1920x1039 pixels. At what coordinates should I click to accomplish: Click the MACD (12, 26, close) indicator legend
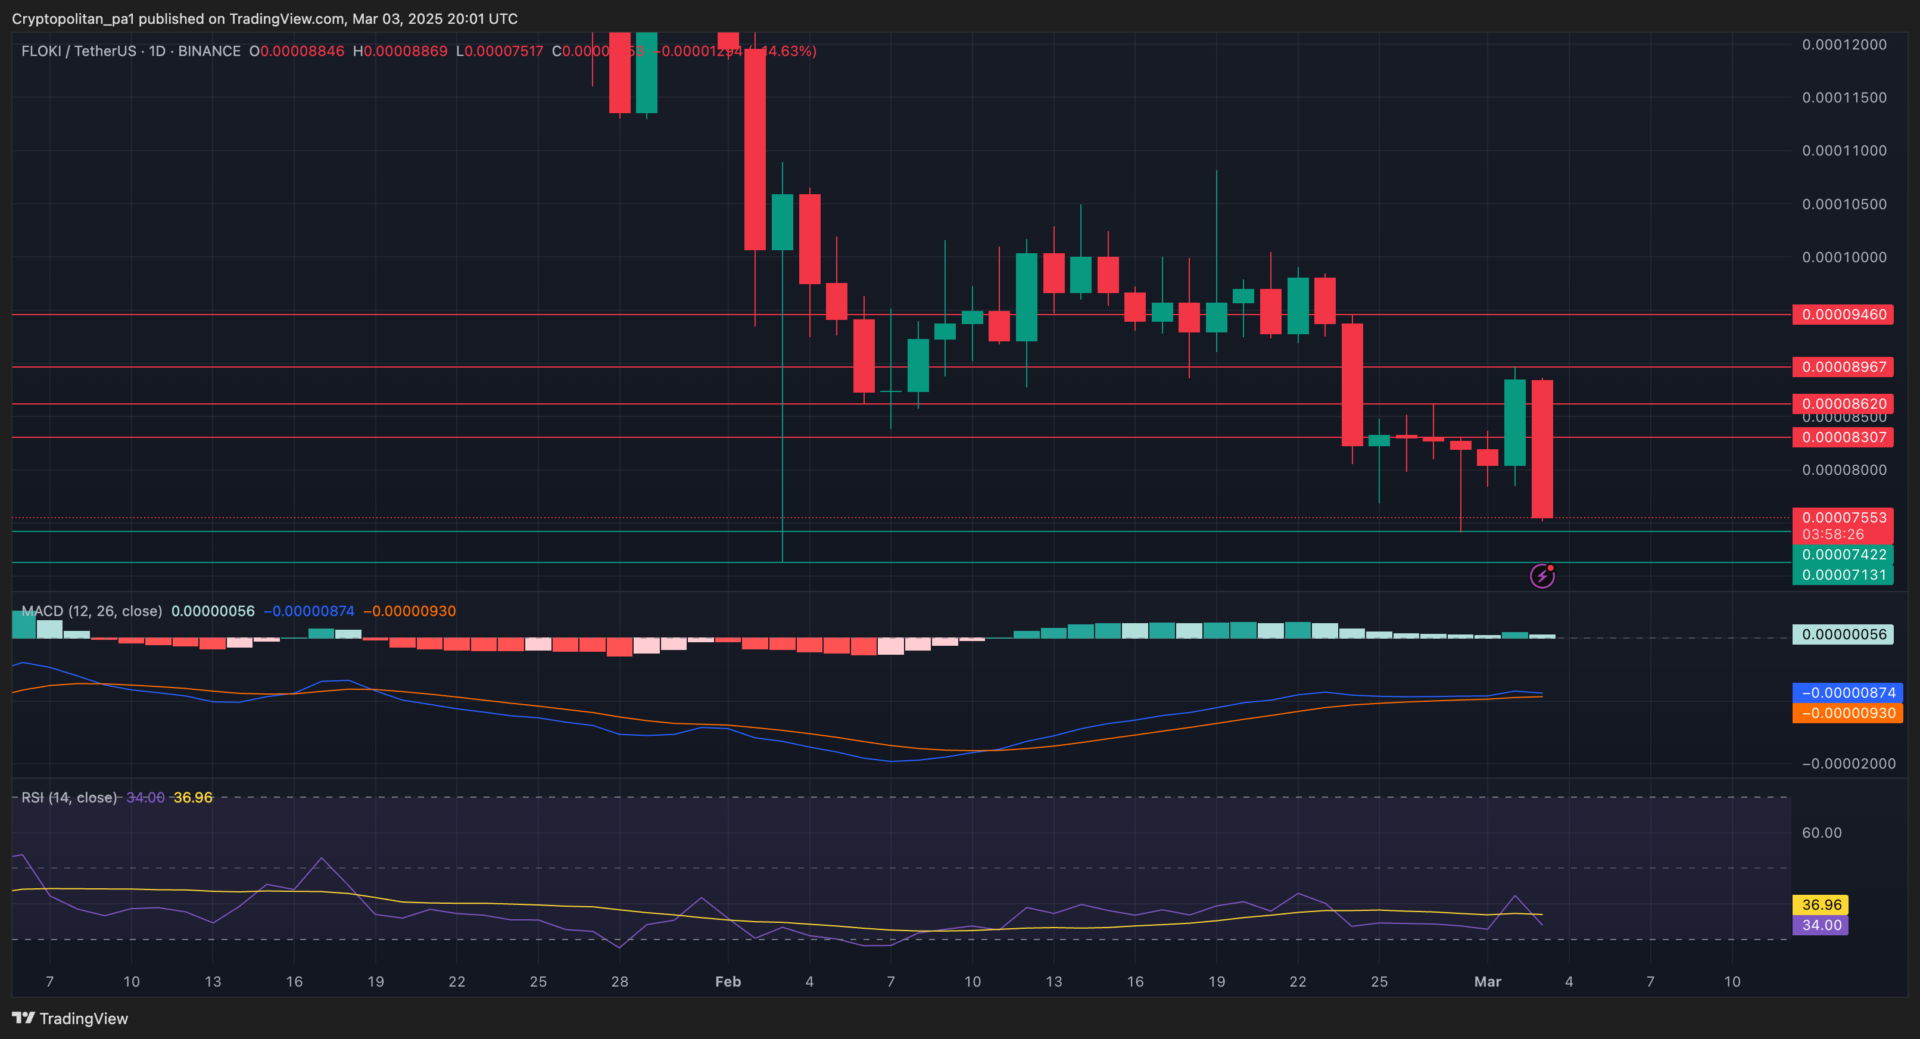[x=92, y=611]
